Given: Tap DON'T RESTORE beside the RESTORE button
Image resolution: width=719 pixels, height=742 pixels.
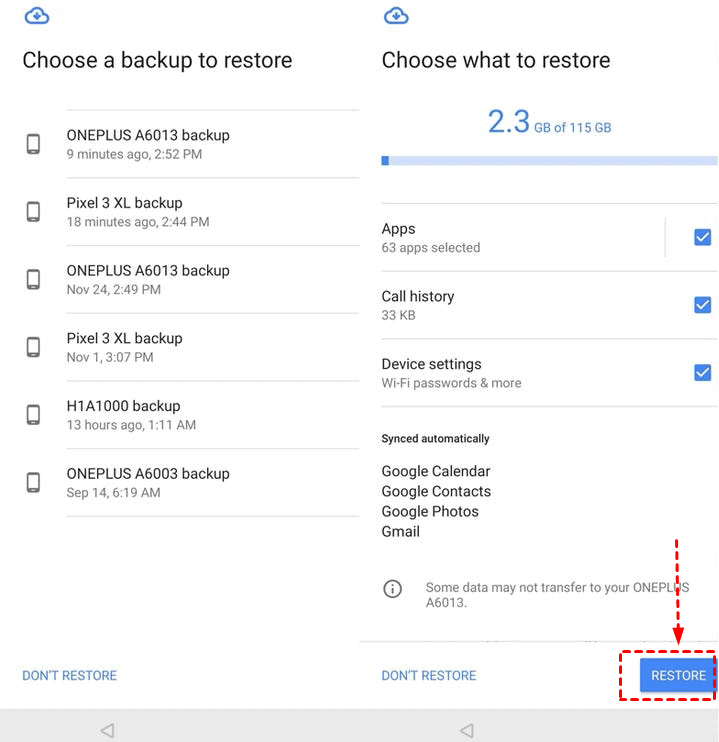Looking at the screenshot, I should (x=428, y=676).
